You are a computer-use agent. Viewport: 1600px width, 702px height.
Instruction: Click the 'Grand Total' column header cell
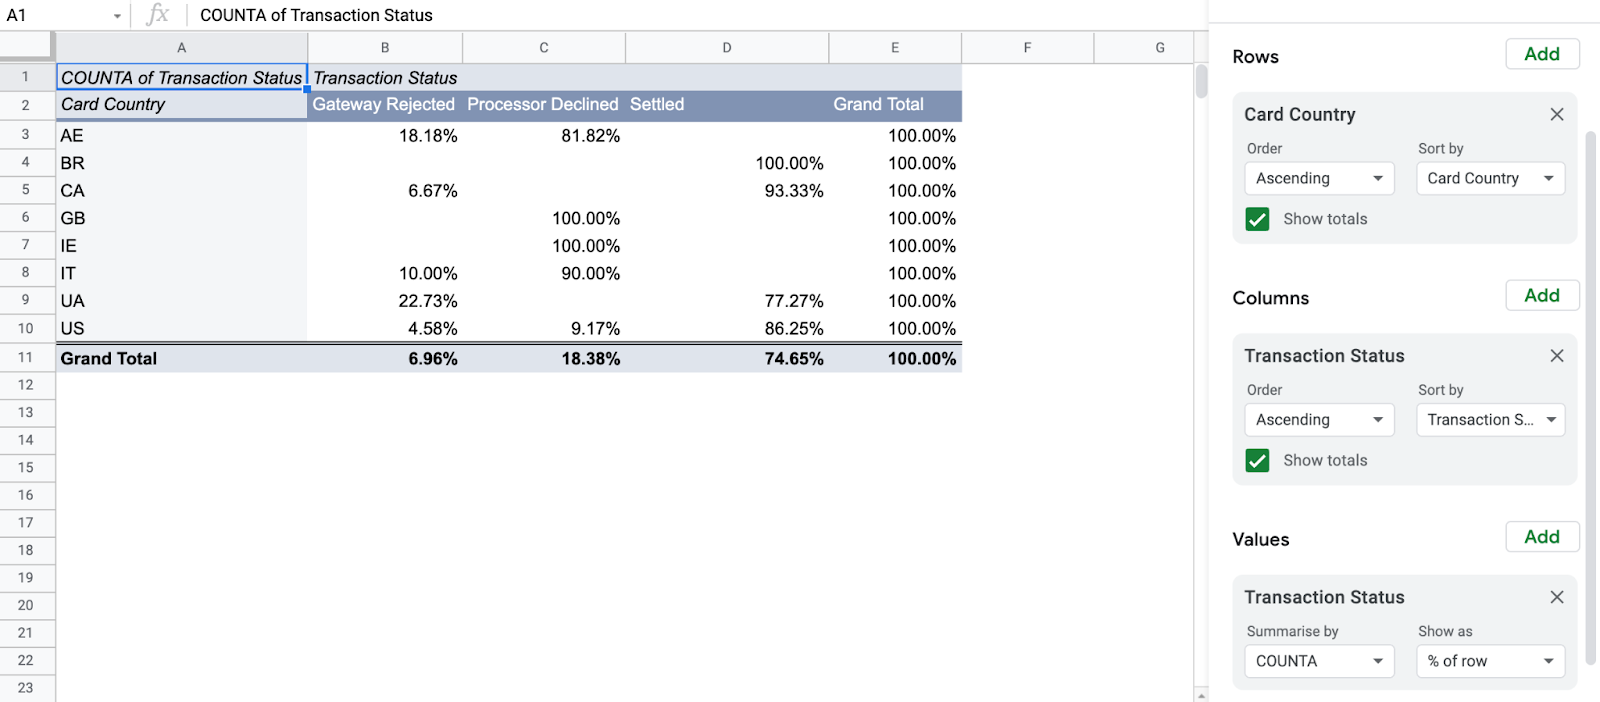895,104
